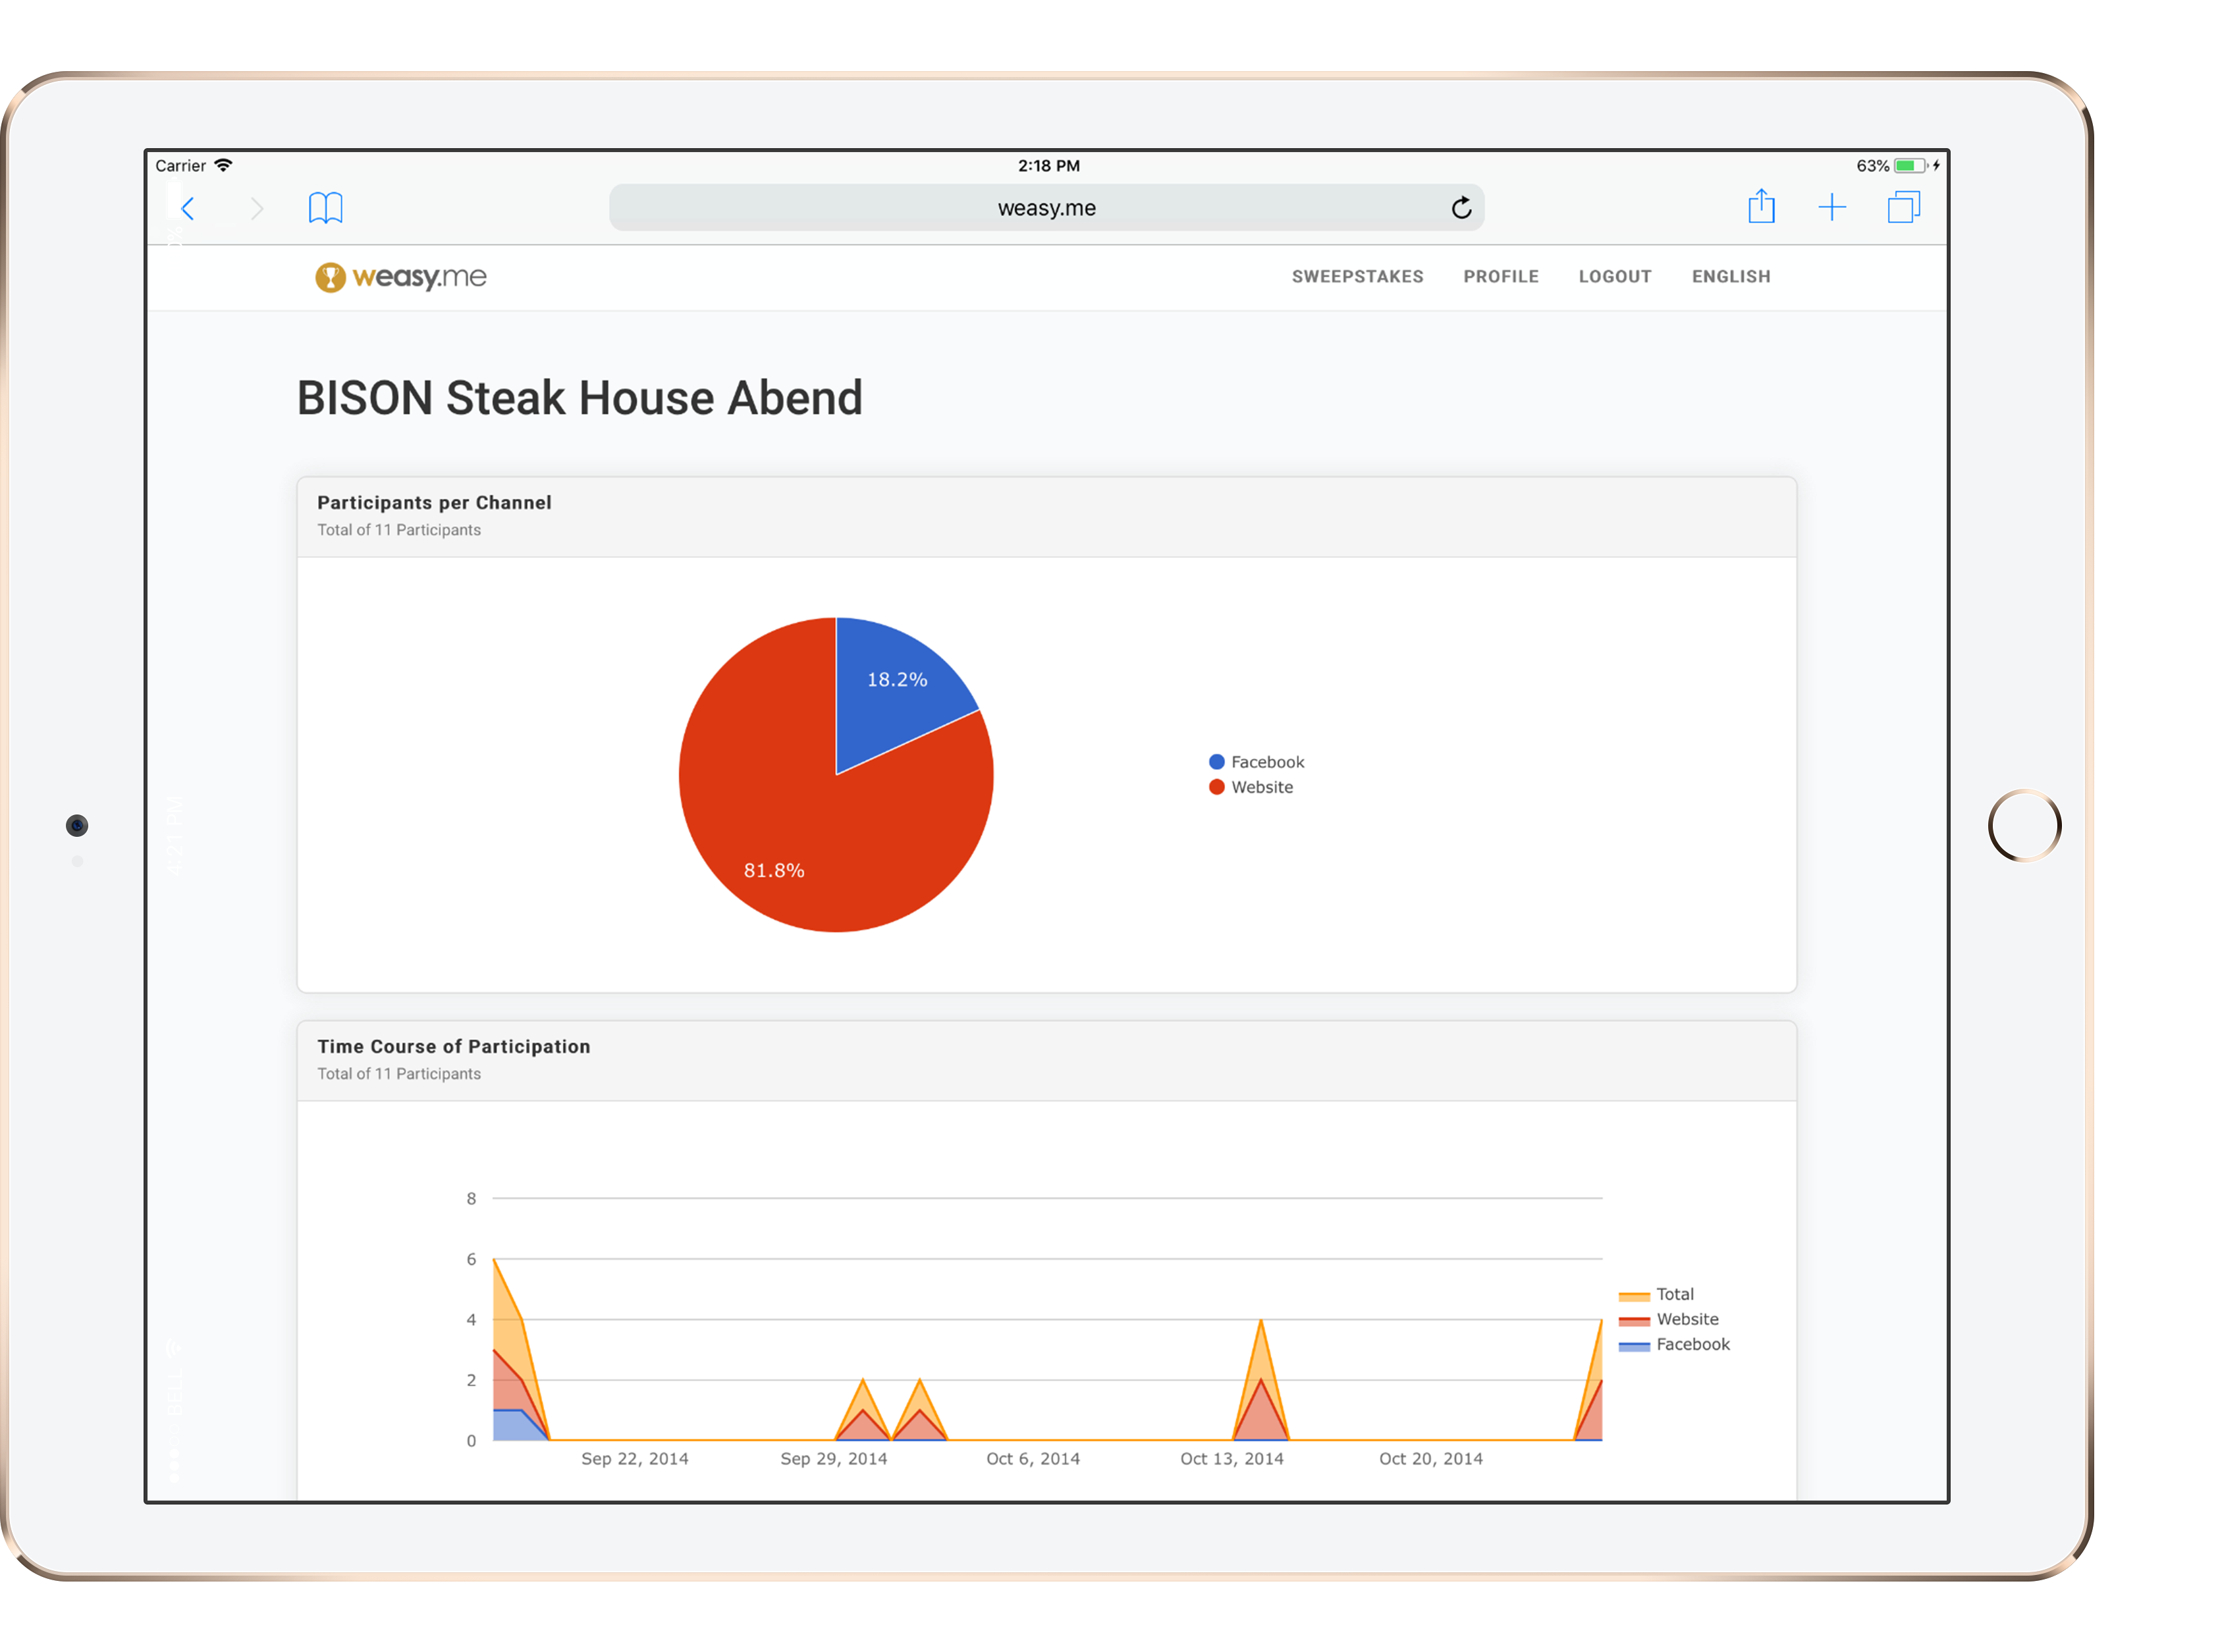Tap the Safari back arrow
The width and height of the screenshot is (2220, 1652).
188,208
